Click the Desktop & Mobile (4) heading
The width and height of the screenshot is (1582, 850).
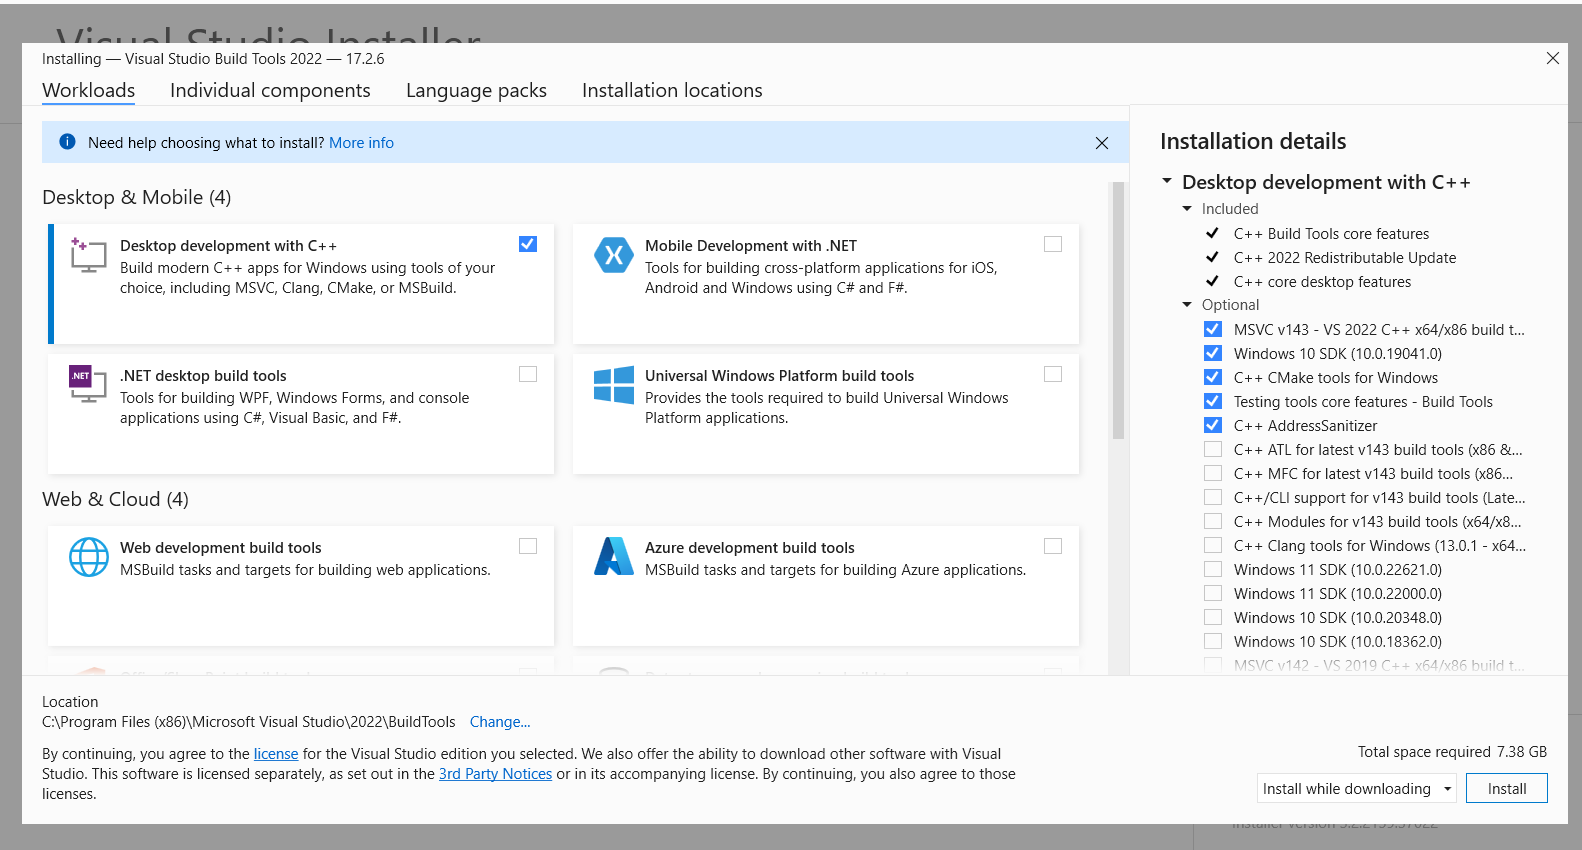pyautogui.click(x=136, y=197)
